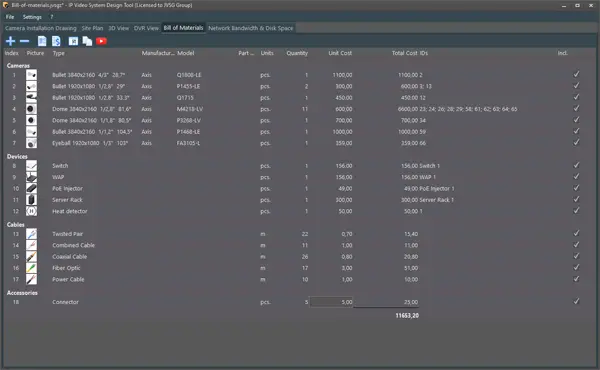Image resolution: width=600 pixels, height=370 pixels.
Task: Click the Type column header
Action: tap(59, 53)
